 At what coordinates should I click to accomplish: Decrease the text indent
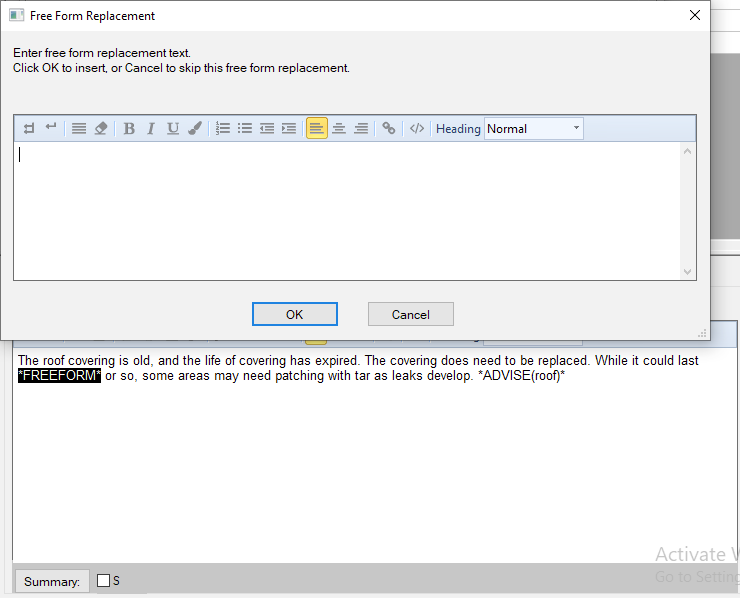[267, 128]
